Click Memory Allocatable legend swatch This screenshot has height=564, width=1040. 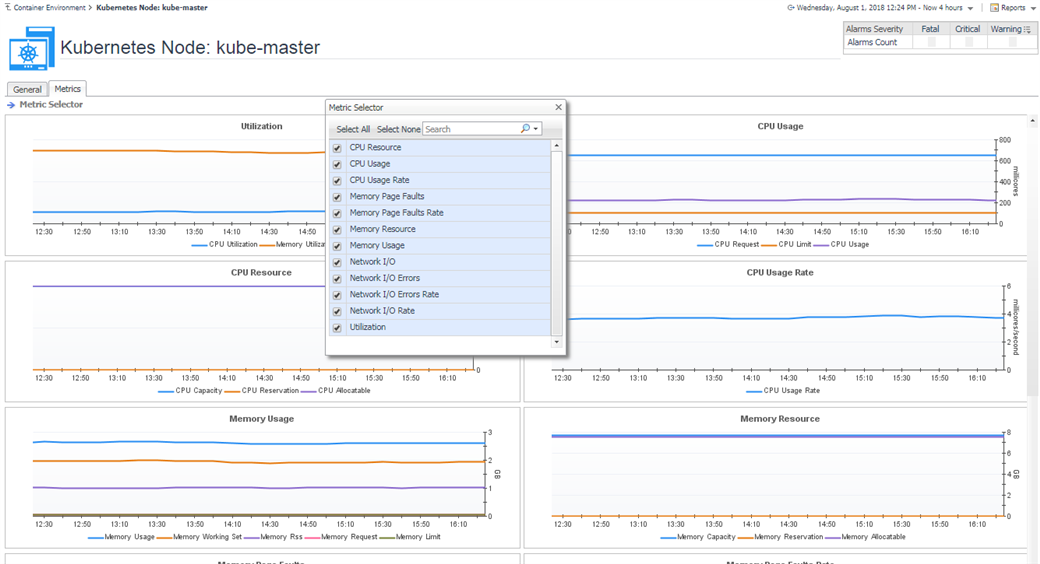click(832, 537)
